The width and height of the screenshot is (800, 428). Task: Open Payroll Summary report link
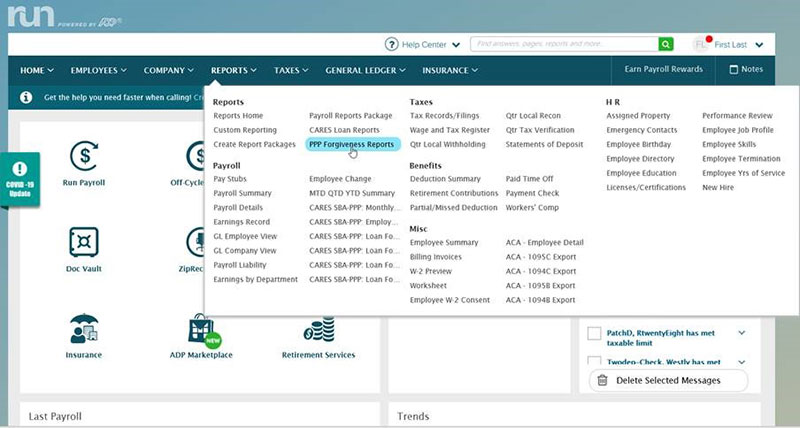[x=242, y=193]
